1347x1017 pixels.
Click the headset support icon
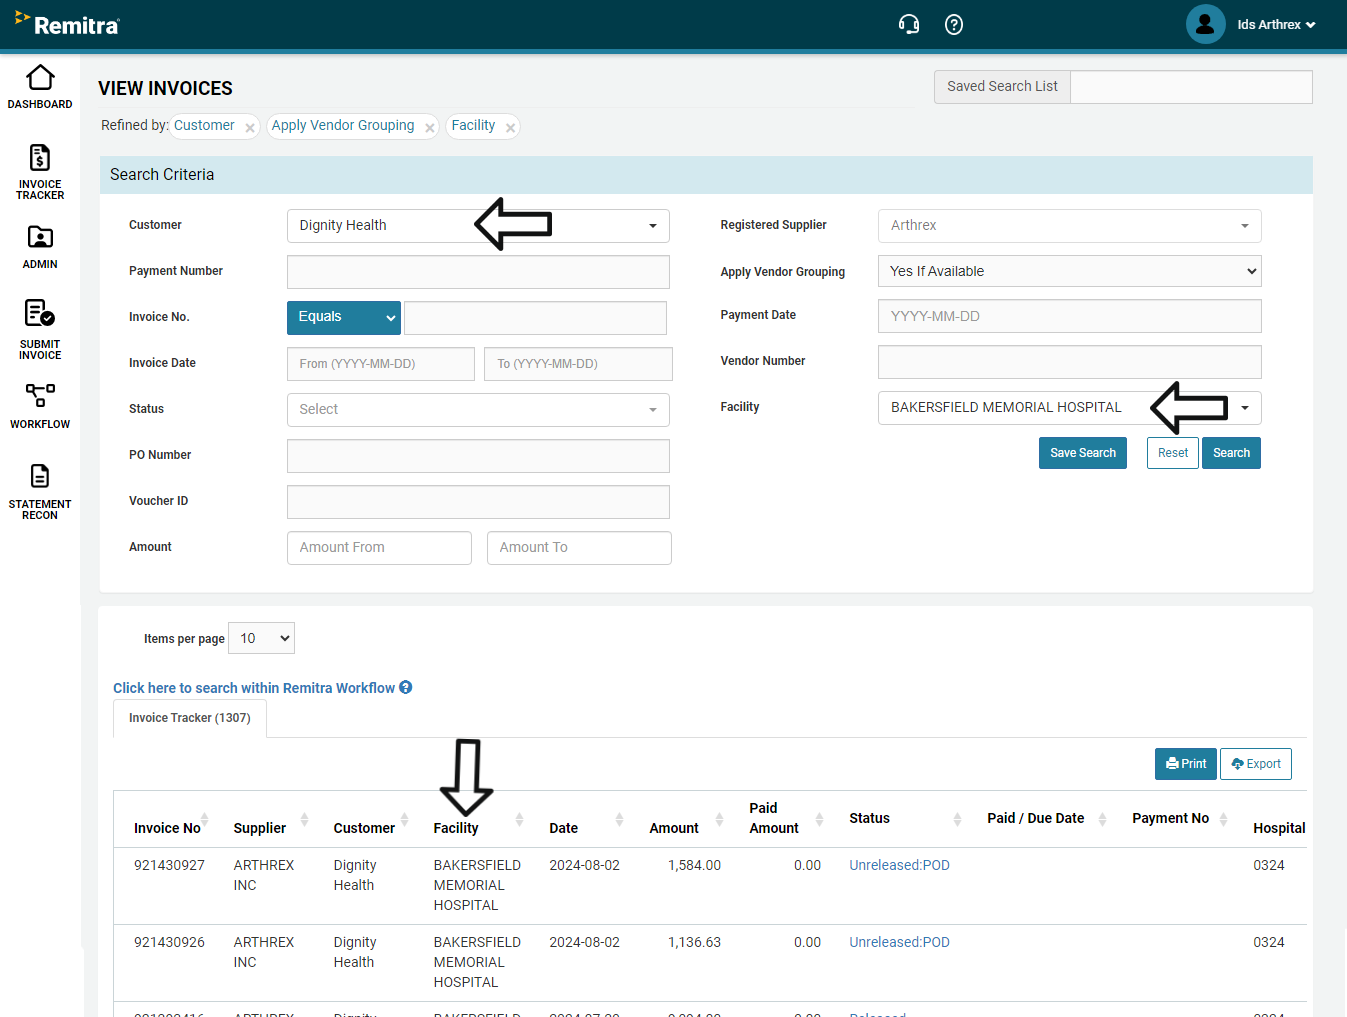908,25
